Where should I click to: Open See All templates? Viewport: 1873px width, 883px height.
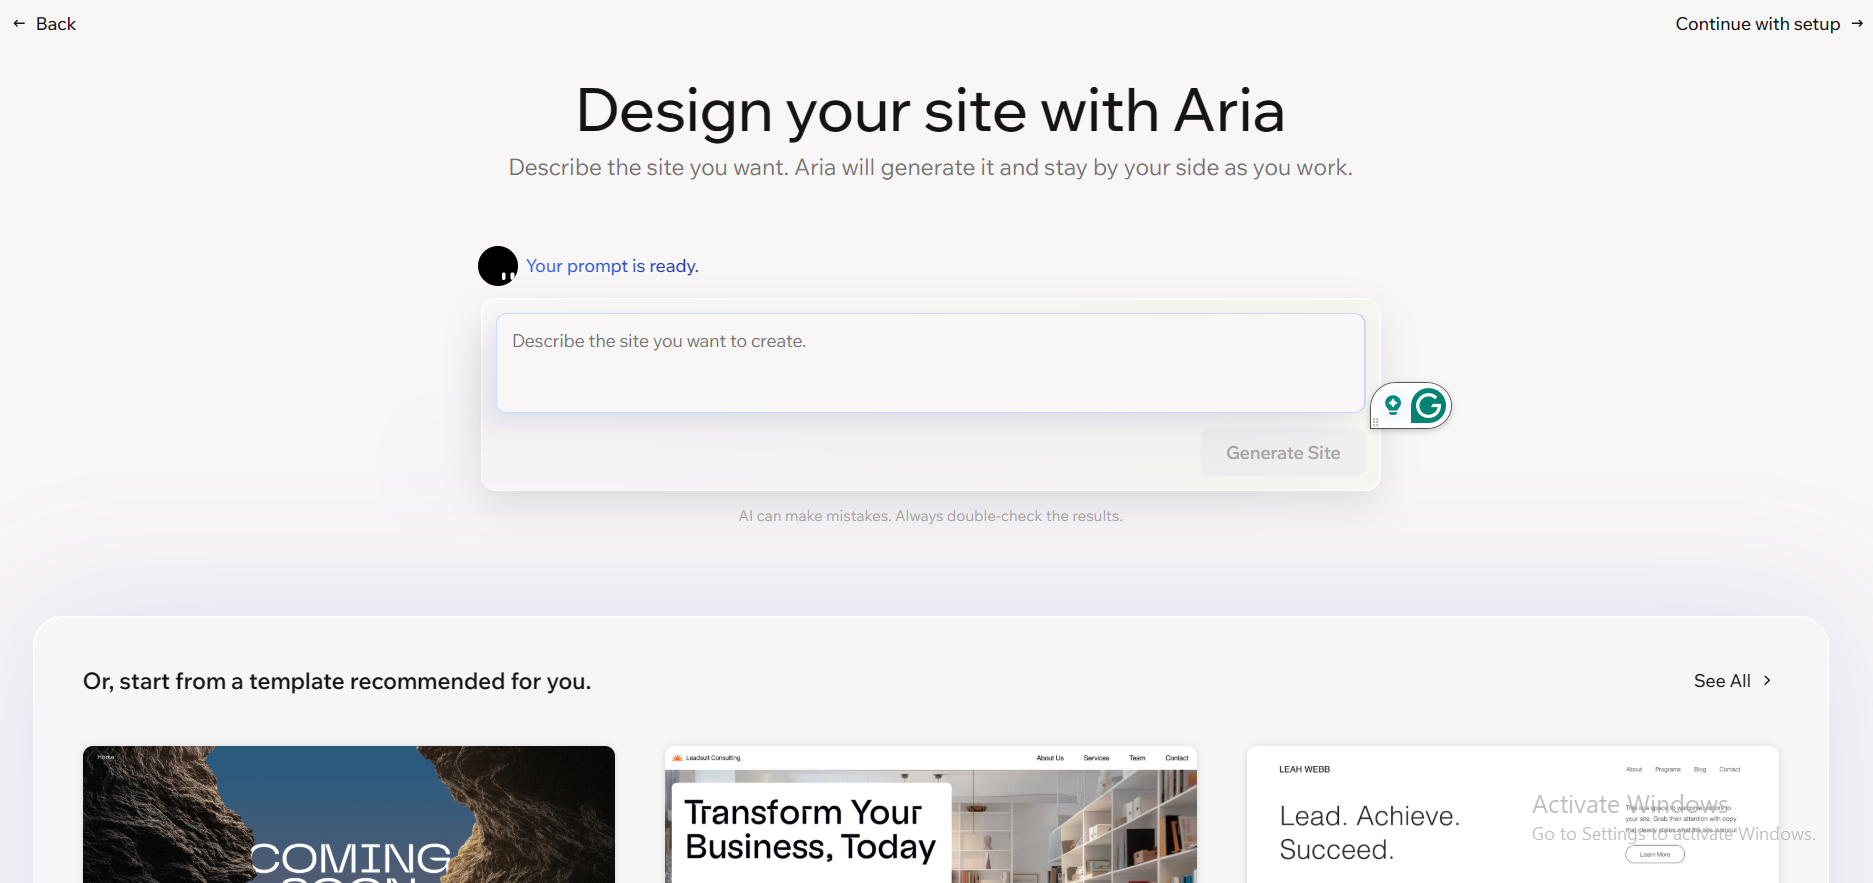click(x=1733, y=681)
